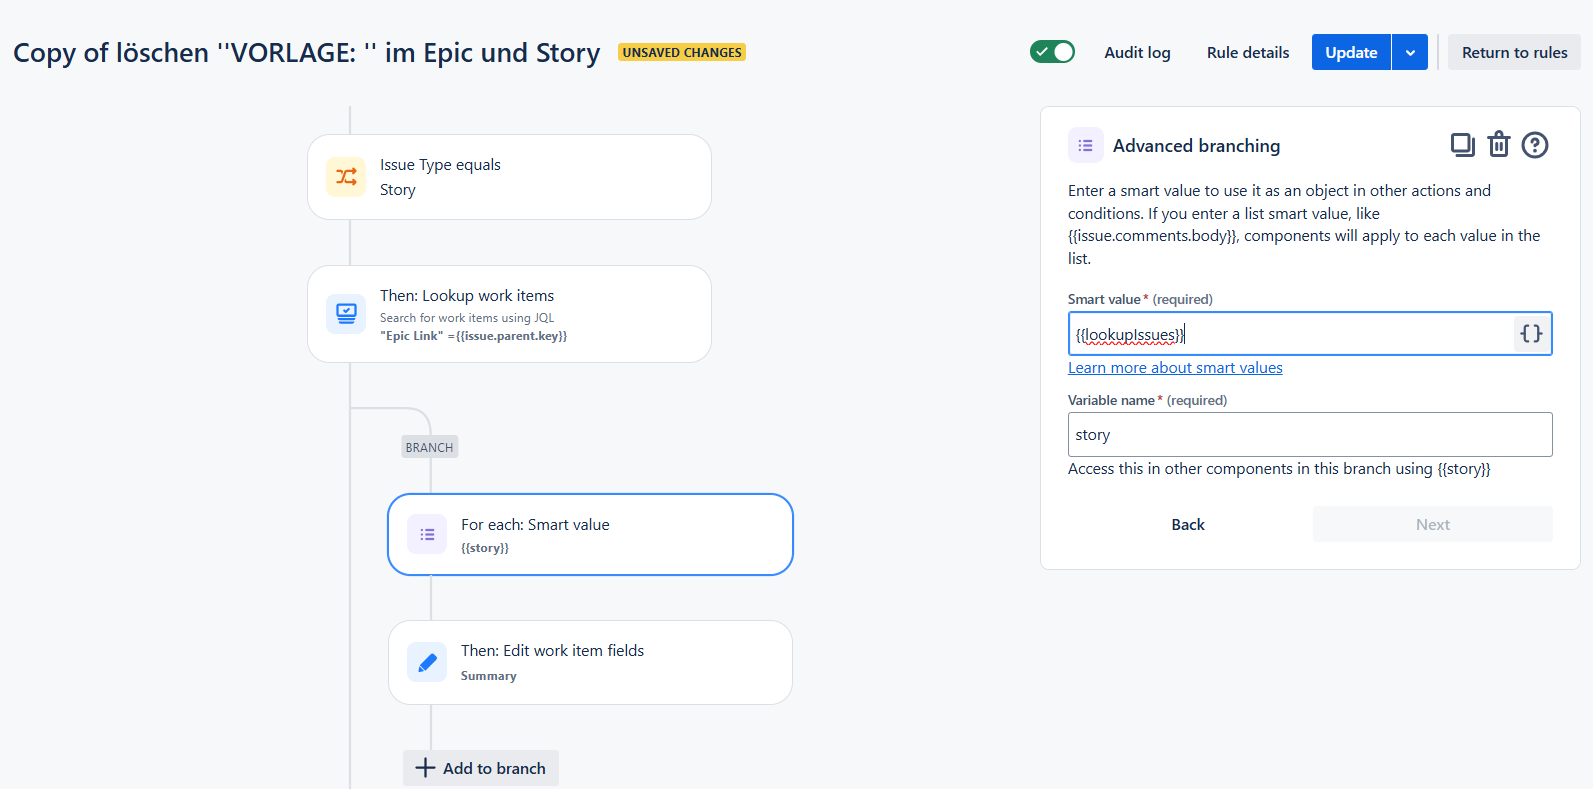The image size is (1593, 789).
Task: Click the BRANCH label
Action: pos(430,447)
